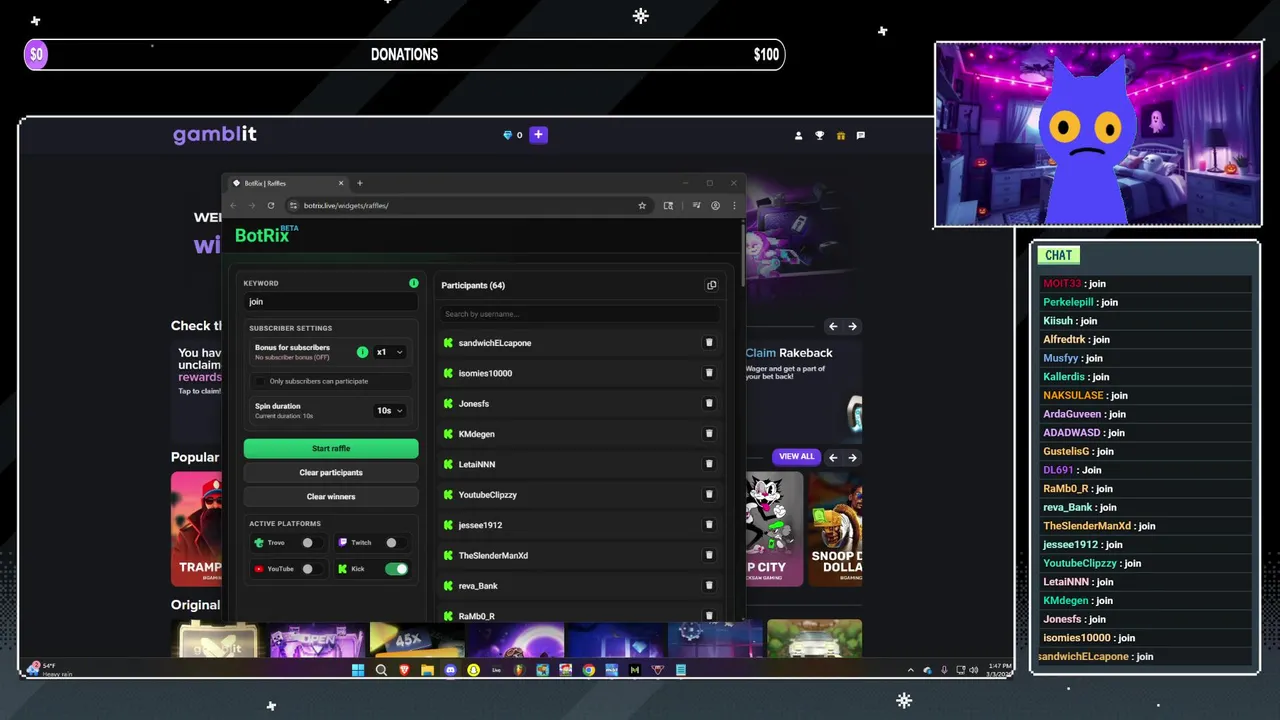View site information in the address bar
The height and width of the screenshot is (720, 1280).
click(293, 205)
